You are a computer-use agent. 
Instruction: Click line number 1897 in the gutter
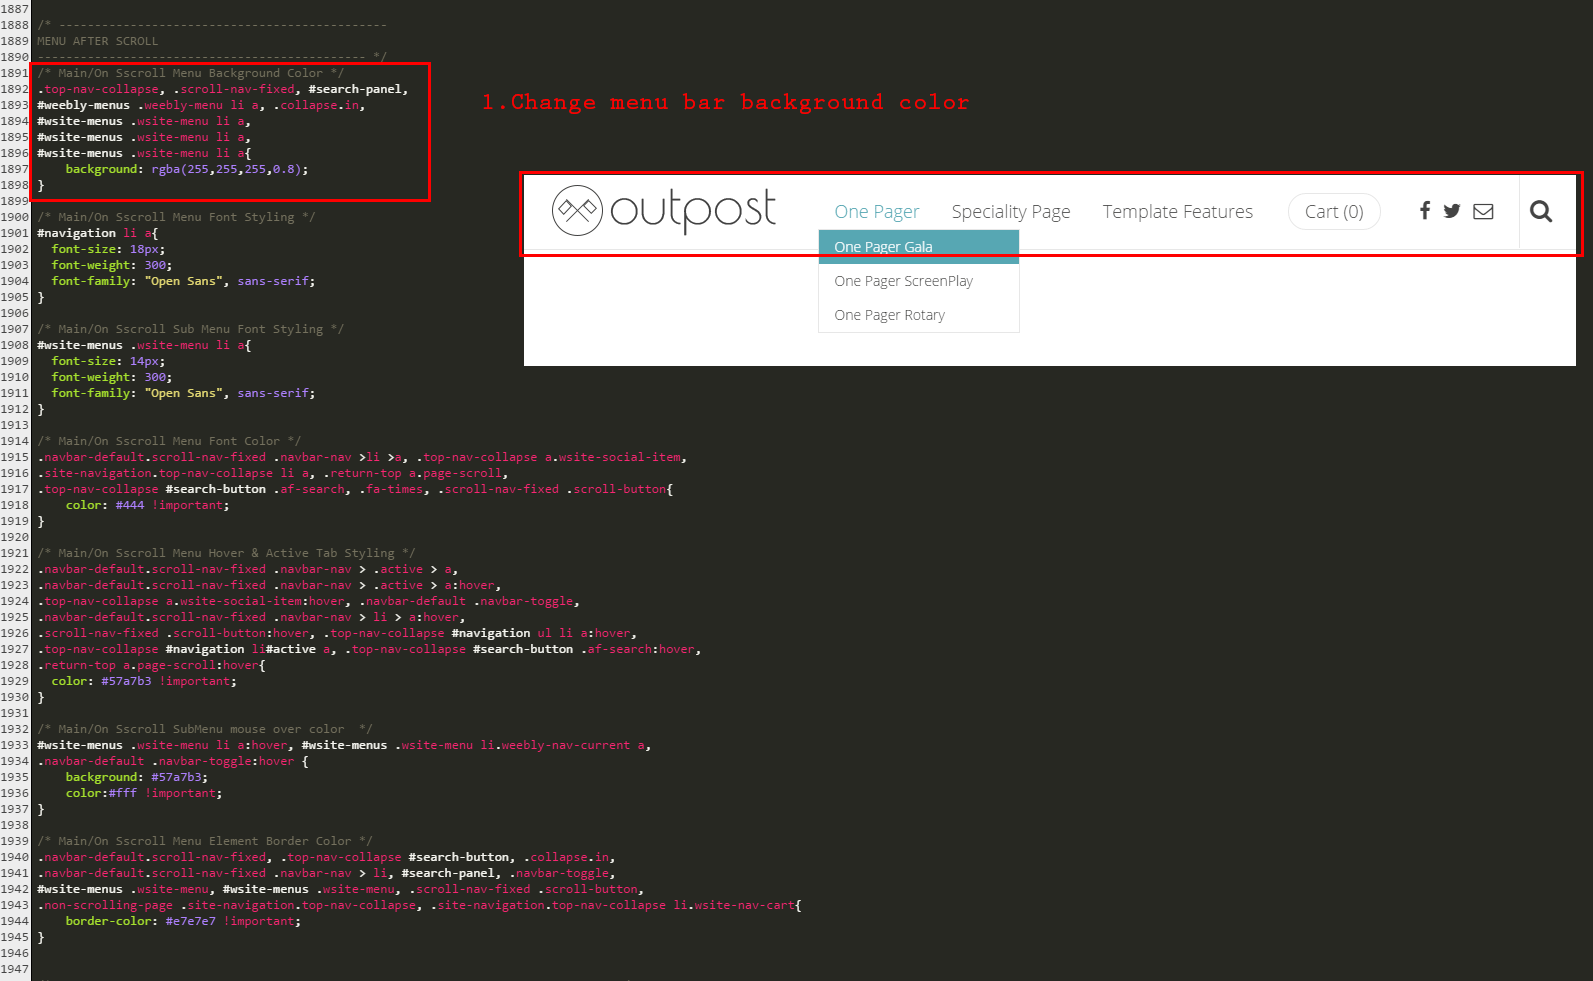pos(15,169)
